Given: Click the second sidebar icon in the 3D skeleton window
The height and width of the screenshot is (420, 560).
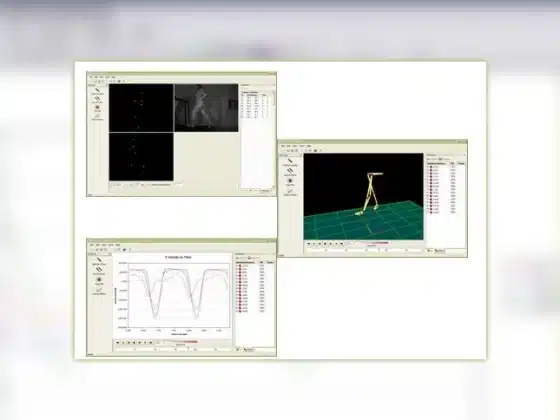Looking at the screenshot, I should point(290,171).
